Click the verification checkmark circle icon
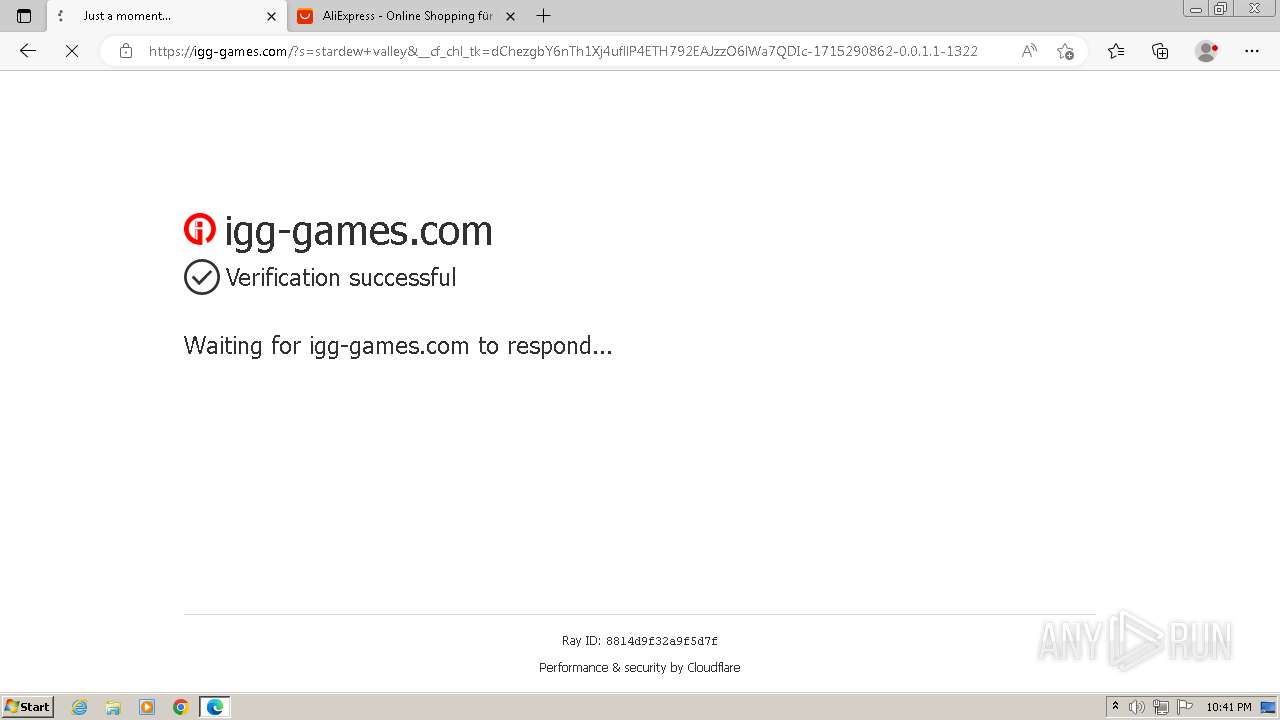This screenshot has width=1280, height=720. pos(201,277)
